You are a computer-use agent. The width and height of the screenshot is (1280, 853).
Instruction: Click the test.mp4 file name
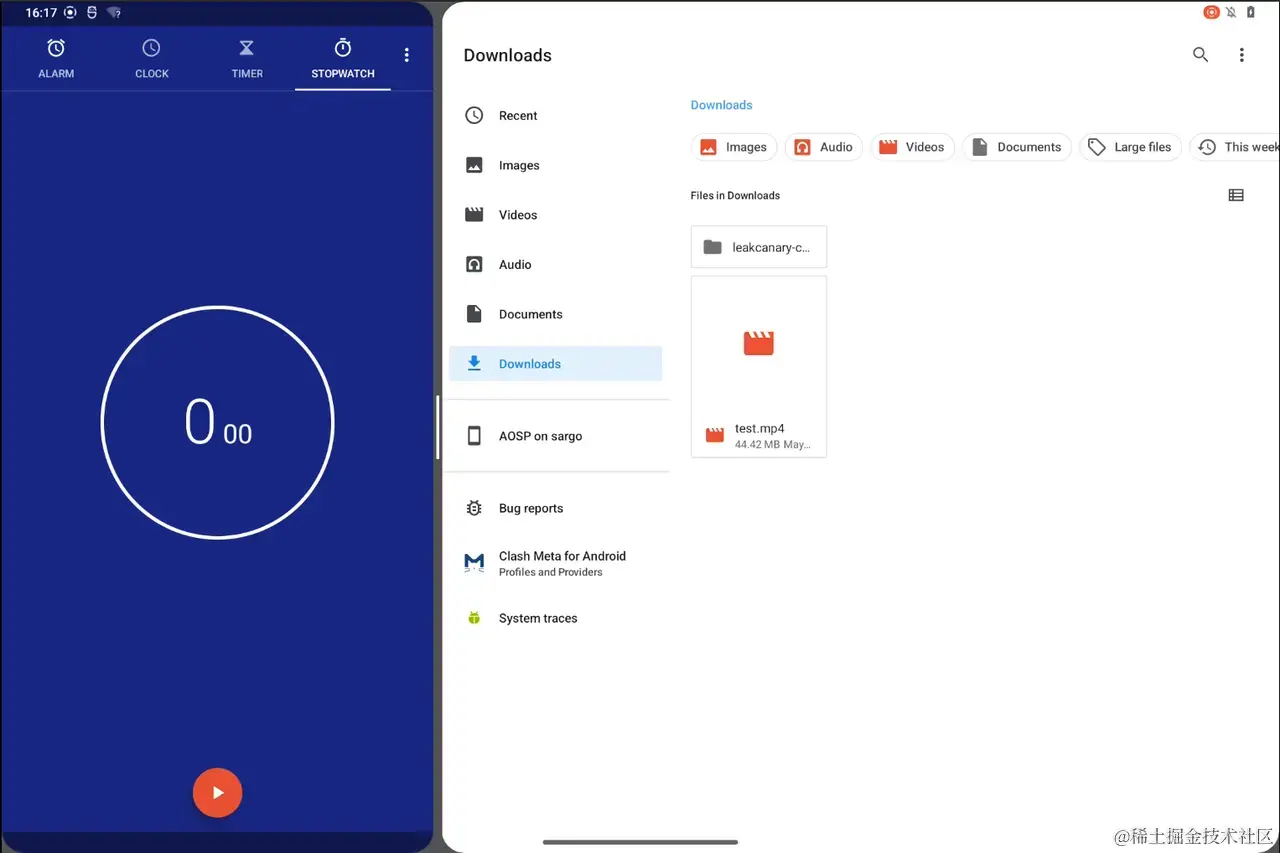(760, 429)
